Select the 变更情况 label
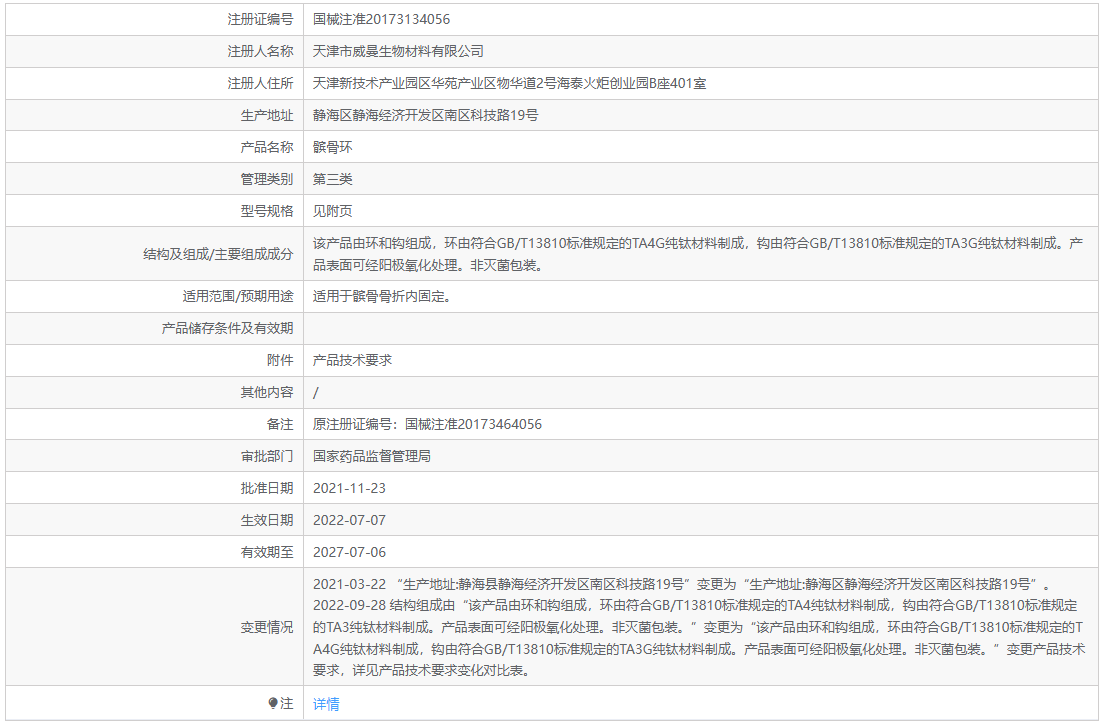This screenshot has height=725, width=1105. [266, 627]
